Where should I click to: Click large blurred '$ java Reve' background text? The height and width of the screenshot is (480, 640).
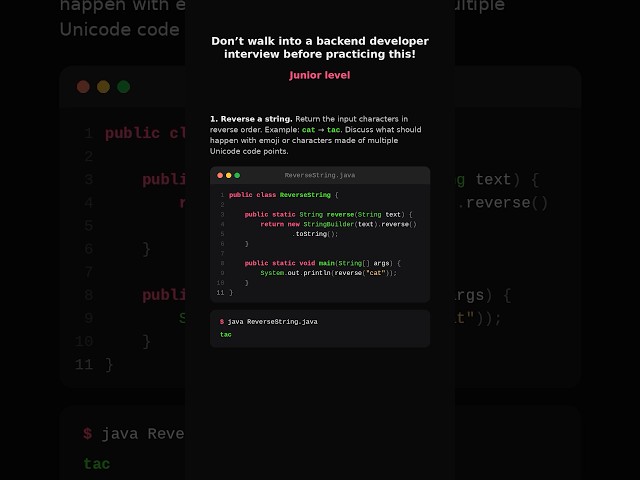[x=133, y=433]
